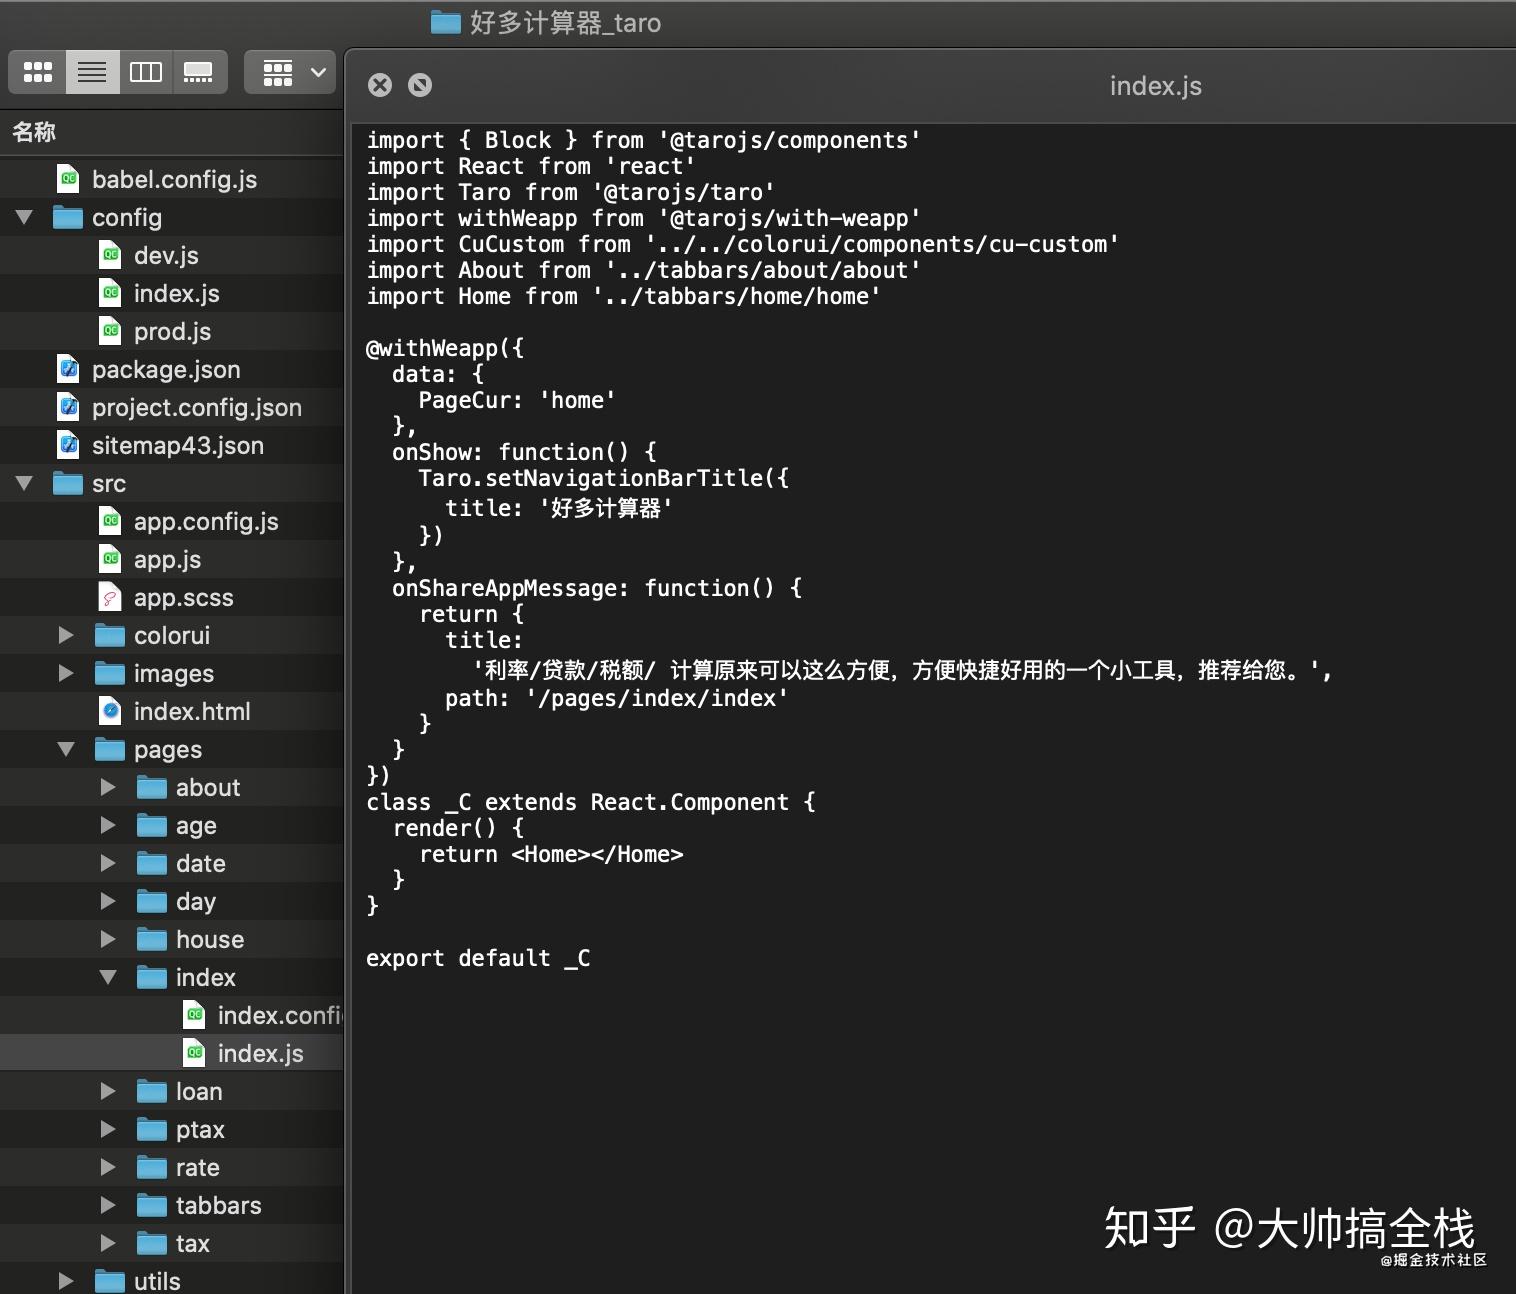
Task: Select the index.html file icon
Action: tap(110, 711)
